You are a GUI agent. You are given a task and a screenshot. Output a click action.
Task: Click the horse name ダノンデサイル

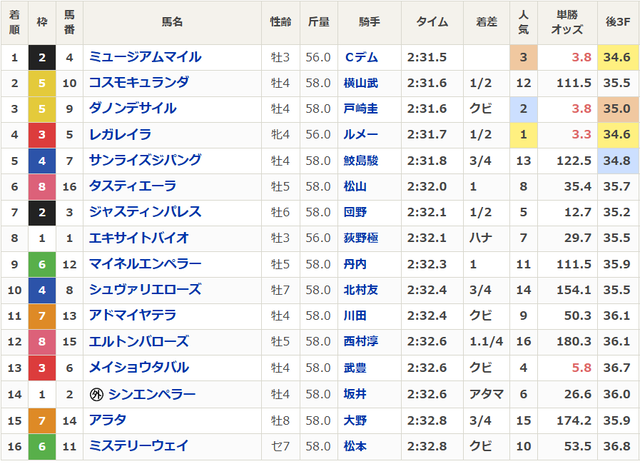coord(132,108)
